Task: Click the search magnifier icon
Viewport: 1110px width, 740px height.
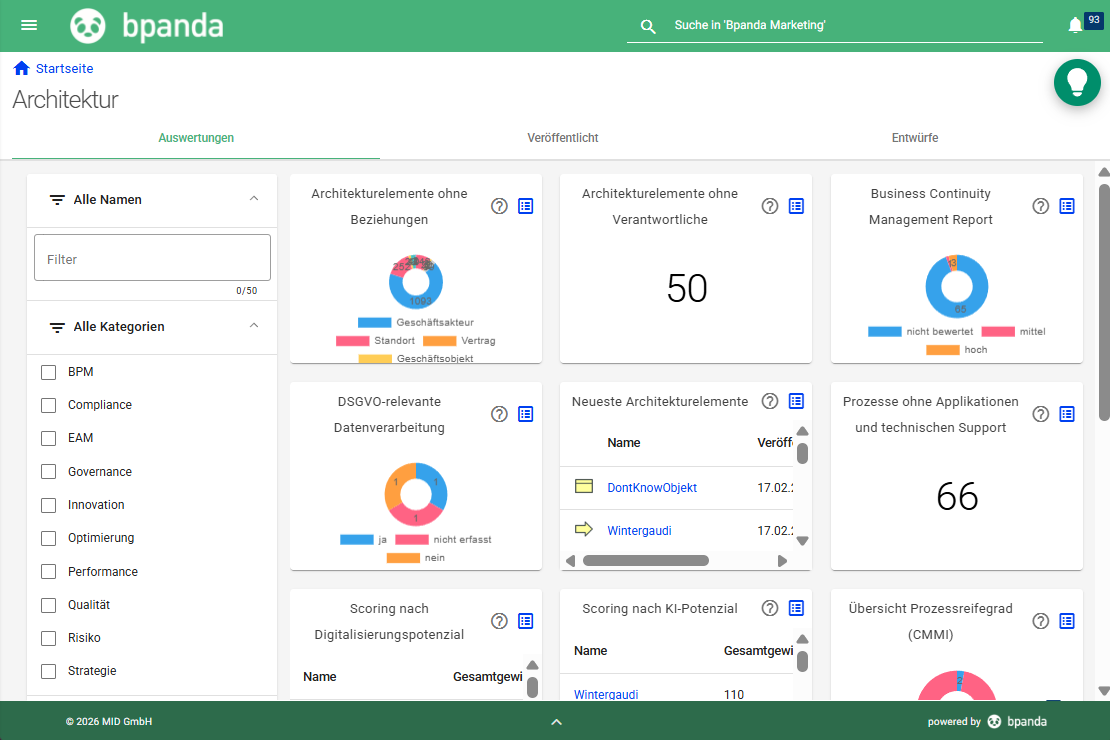Action: point(648,26)
